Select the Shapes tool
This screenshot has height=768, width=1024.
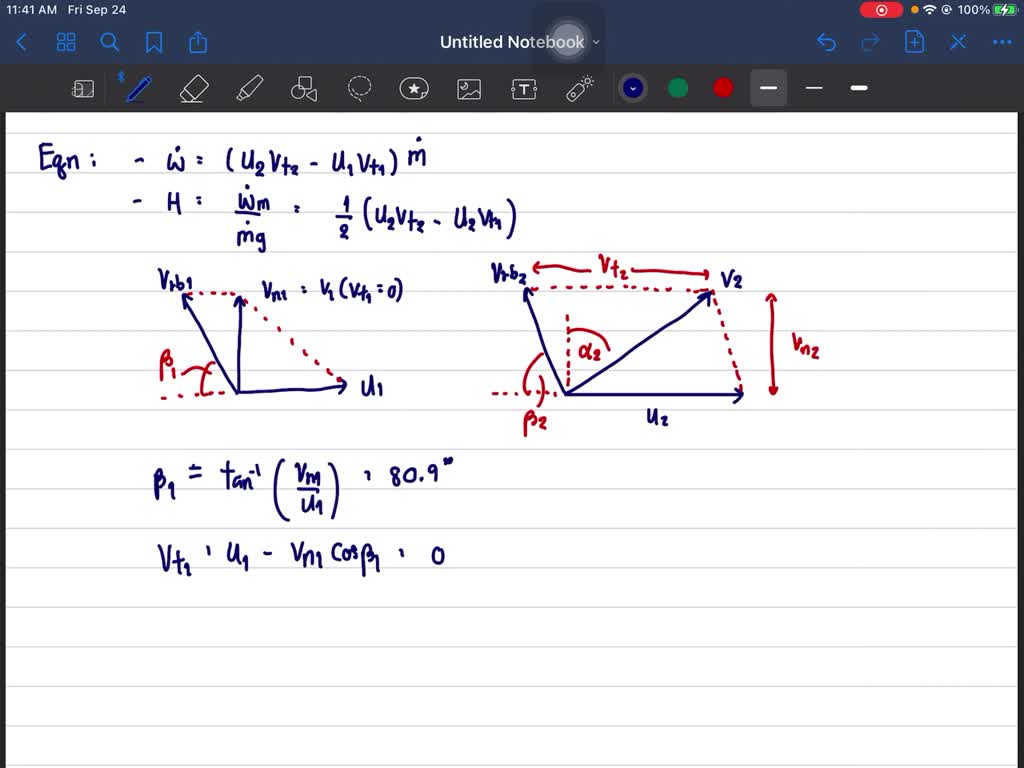[x=303, y=89]
